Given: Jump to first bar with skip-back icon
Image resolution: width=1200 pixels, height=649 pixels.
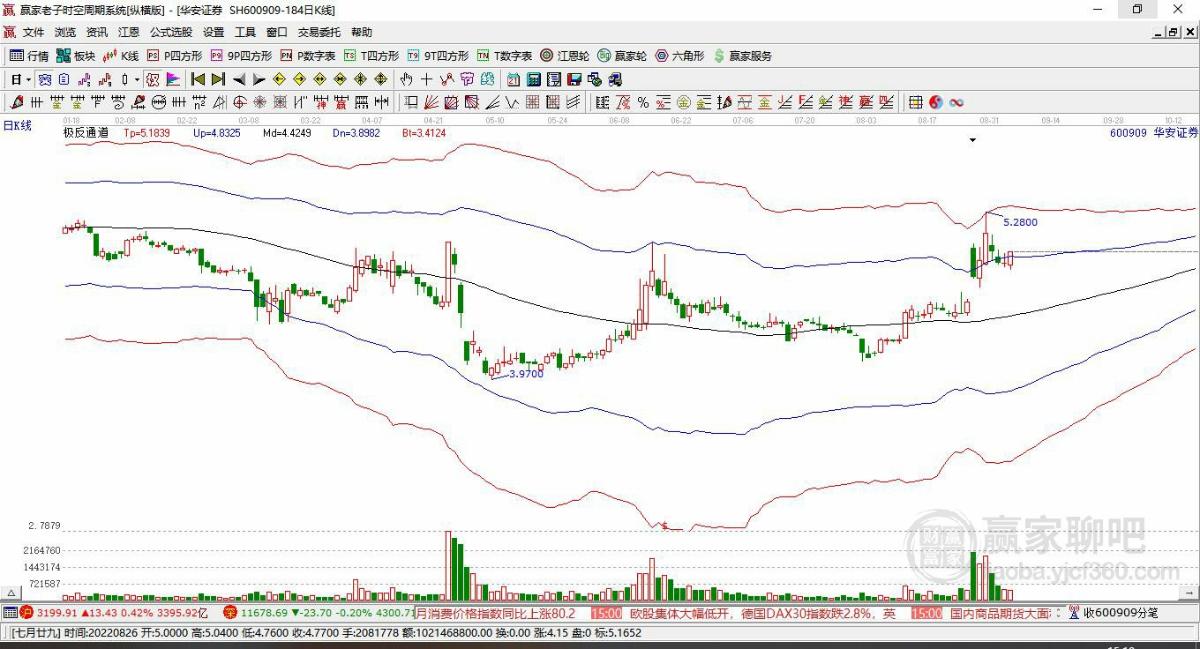Looking at the screenshot, I should (x=197, y=79).
